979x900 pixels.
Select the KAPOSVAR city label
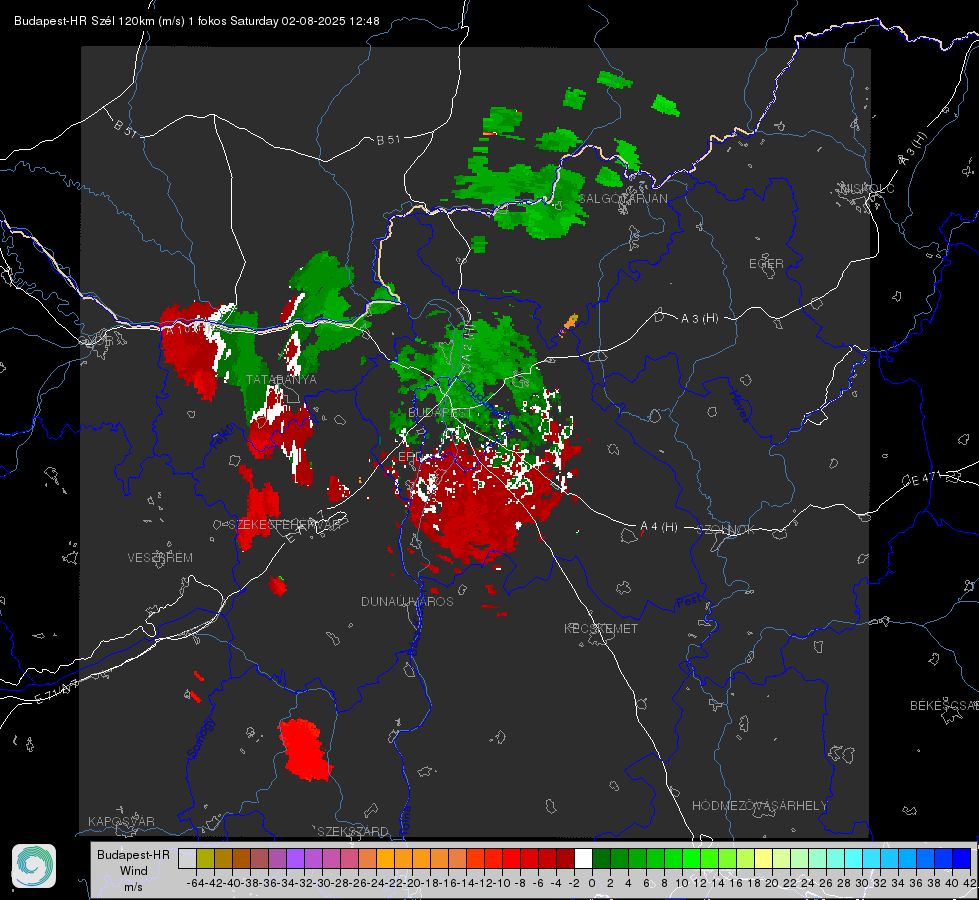pos(121,821)
